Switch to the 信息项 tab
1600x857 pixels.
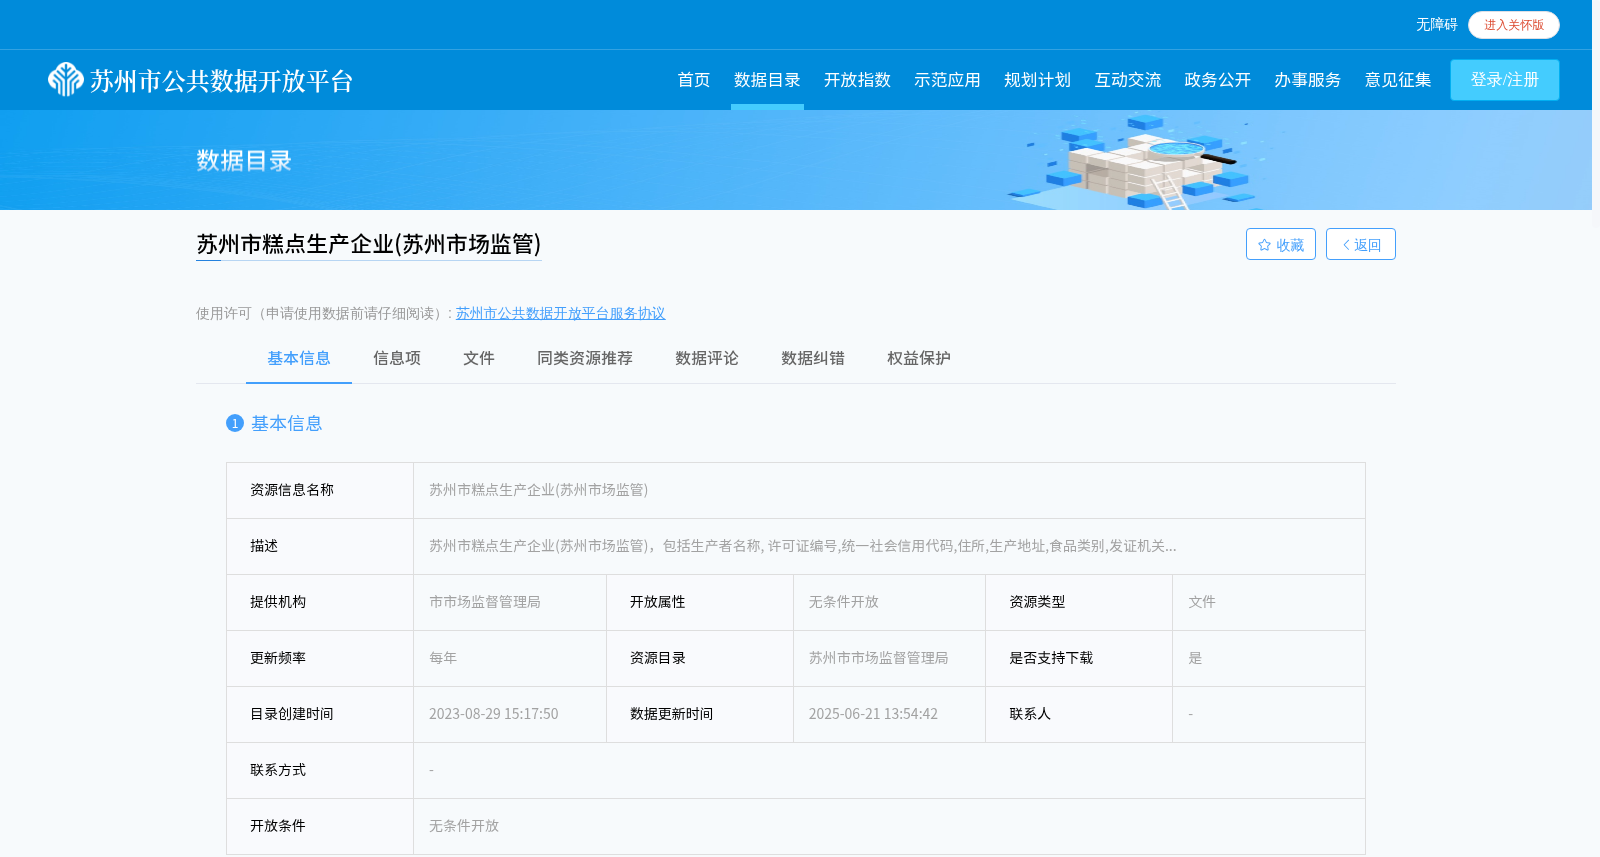coord(397,358)
